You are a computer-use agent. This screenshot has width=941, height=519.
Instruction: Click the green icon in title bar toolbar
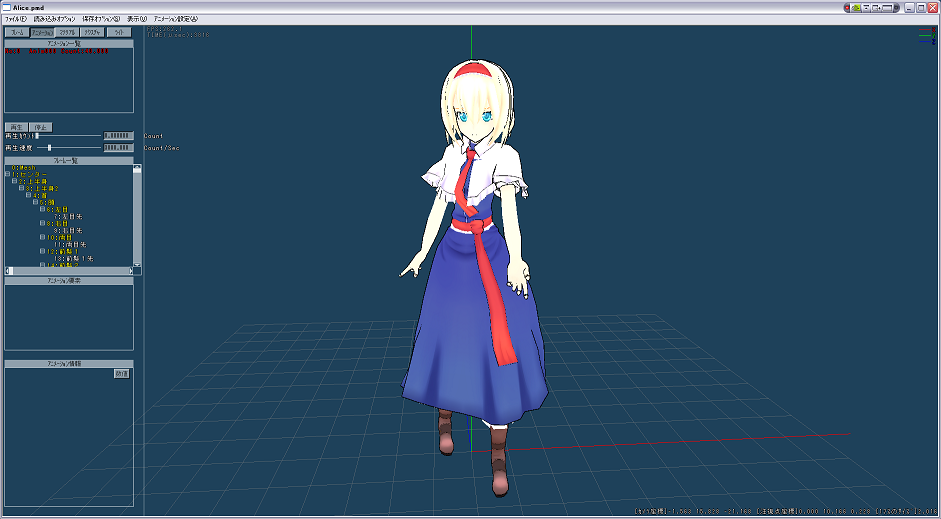coord(857,7)
